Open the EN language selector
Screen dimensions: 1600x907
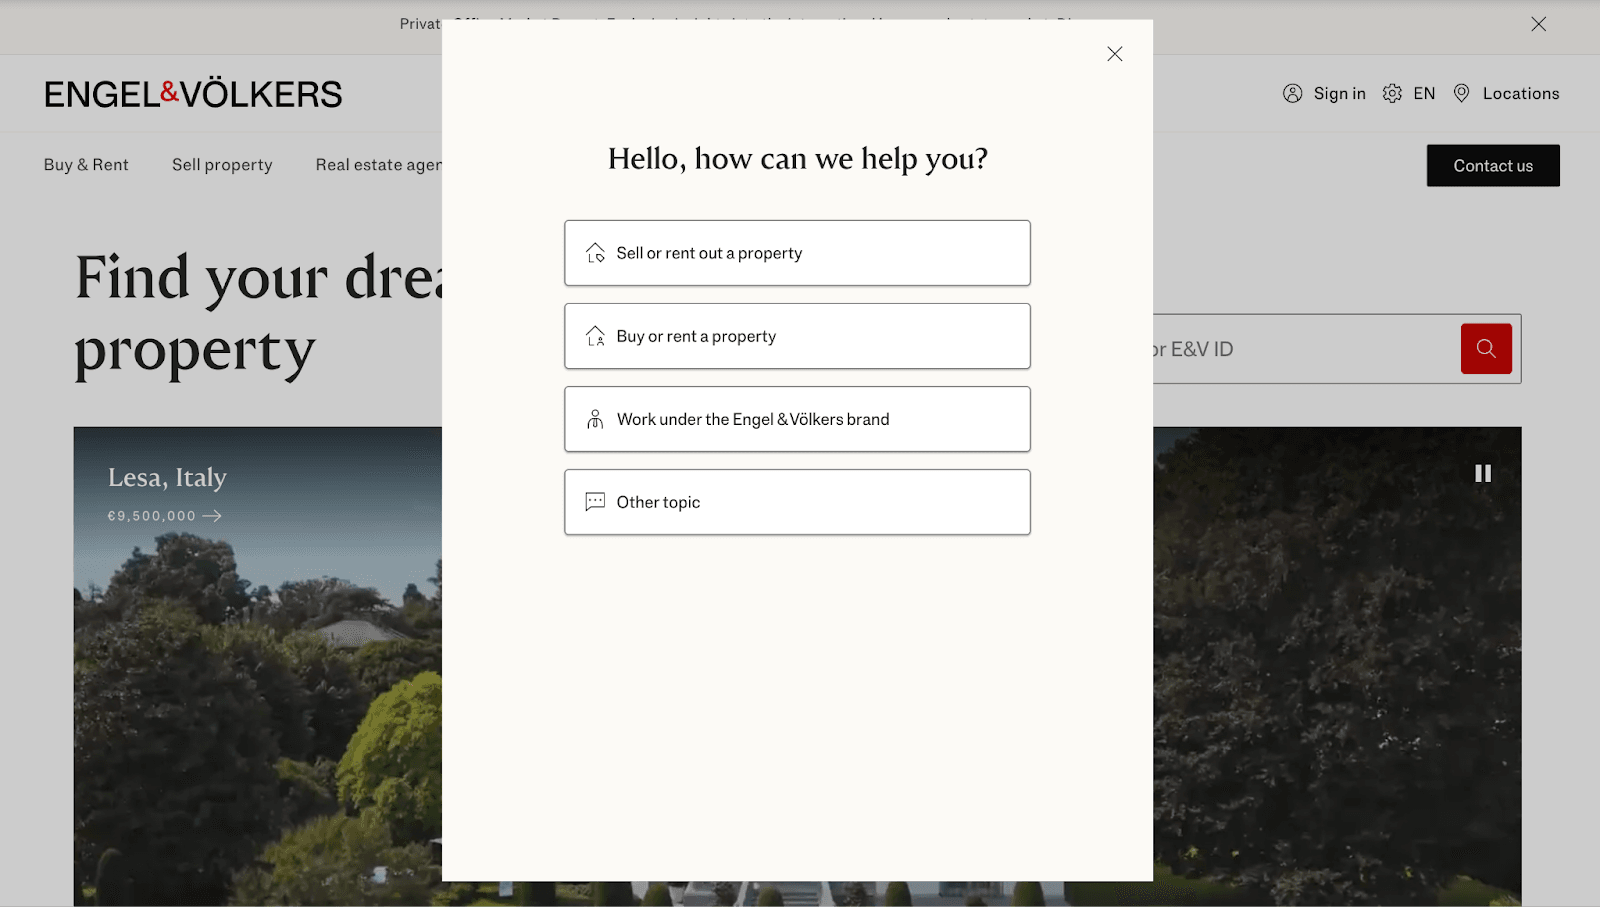click(1424, 94)
